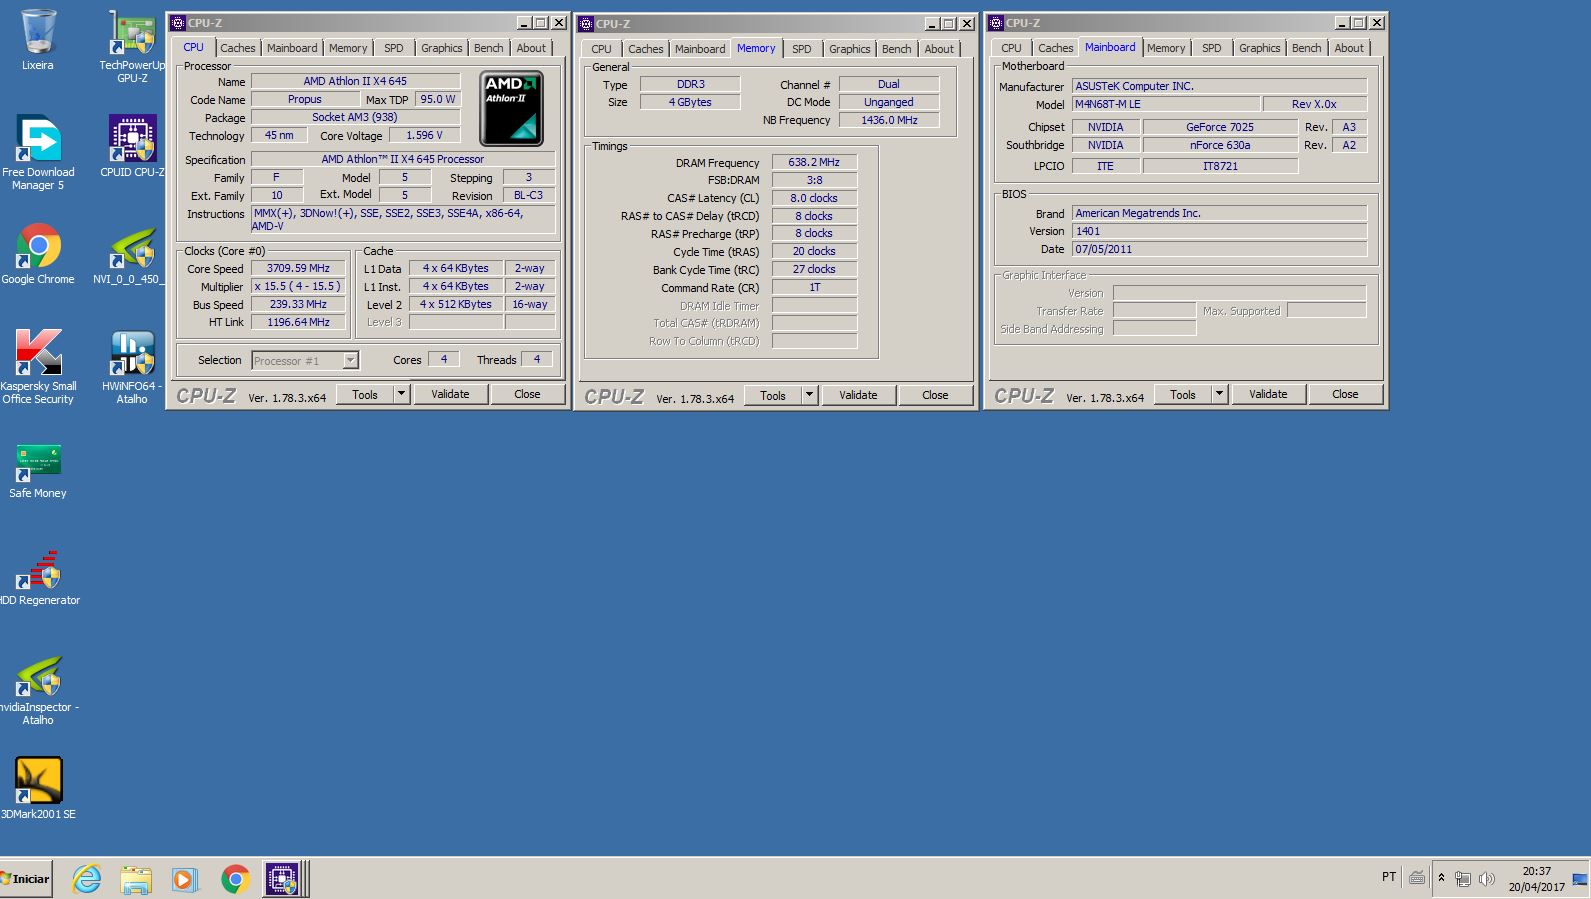Viewport: 1591px width, 899px height.
Task: Click the 3709.59 MHz Core Speed value
Action: click(x=298, y=268)
